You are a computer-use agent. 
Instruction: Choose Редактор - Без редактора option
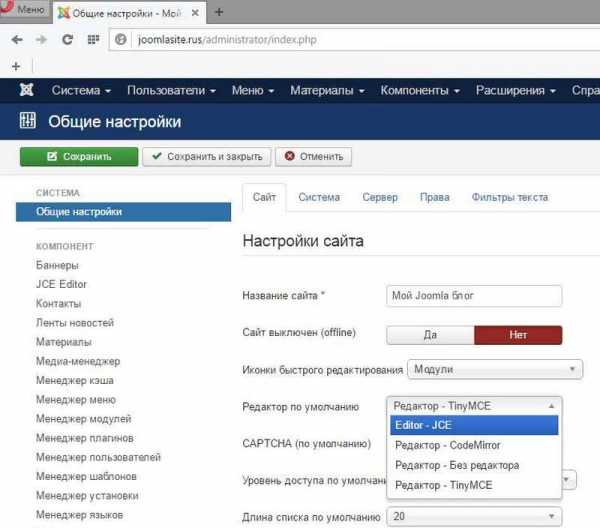click(474, 465)
